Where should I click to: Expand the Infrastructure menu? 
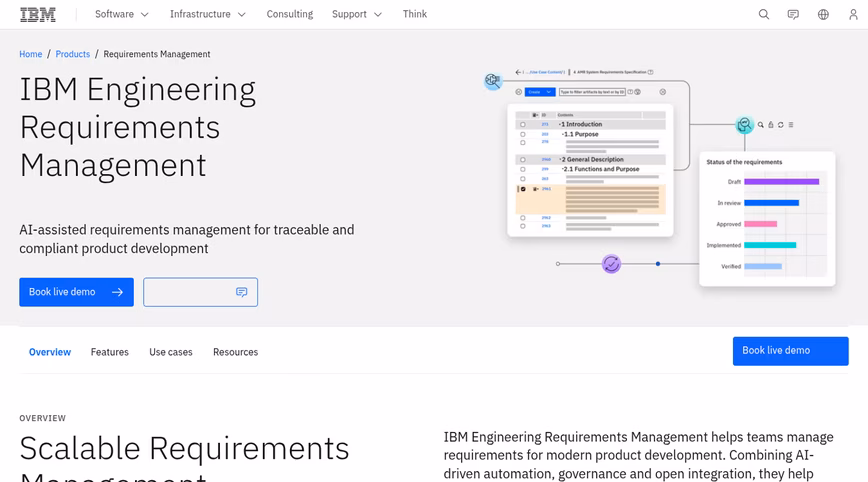click(208, 14)
